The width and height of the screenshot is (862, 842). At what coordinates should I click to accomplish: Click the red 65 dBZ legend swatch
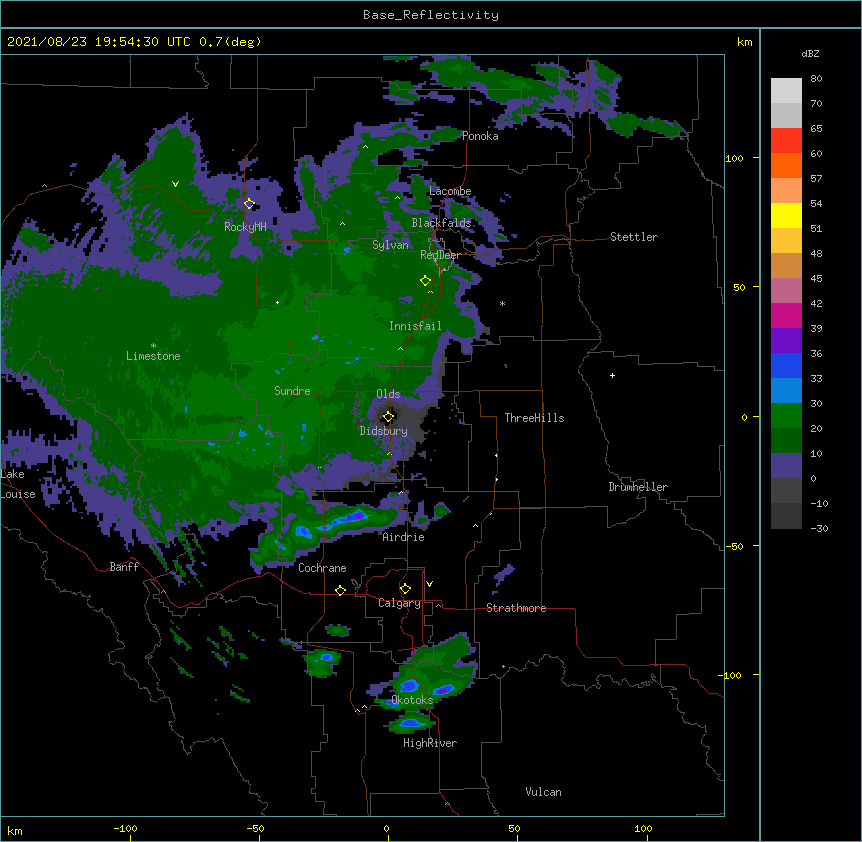[x=786, y=141]
